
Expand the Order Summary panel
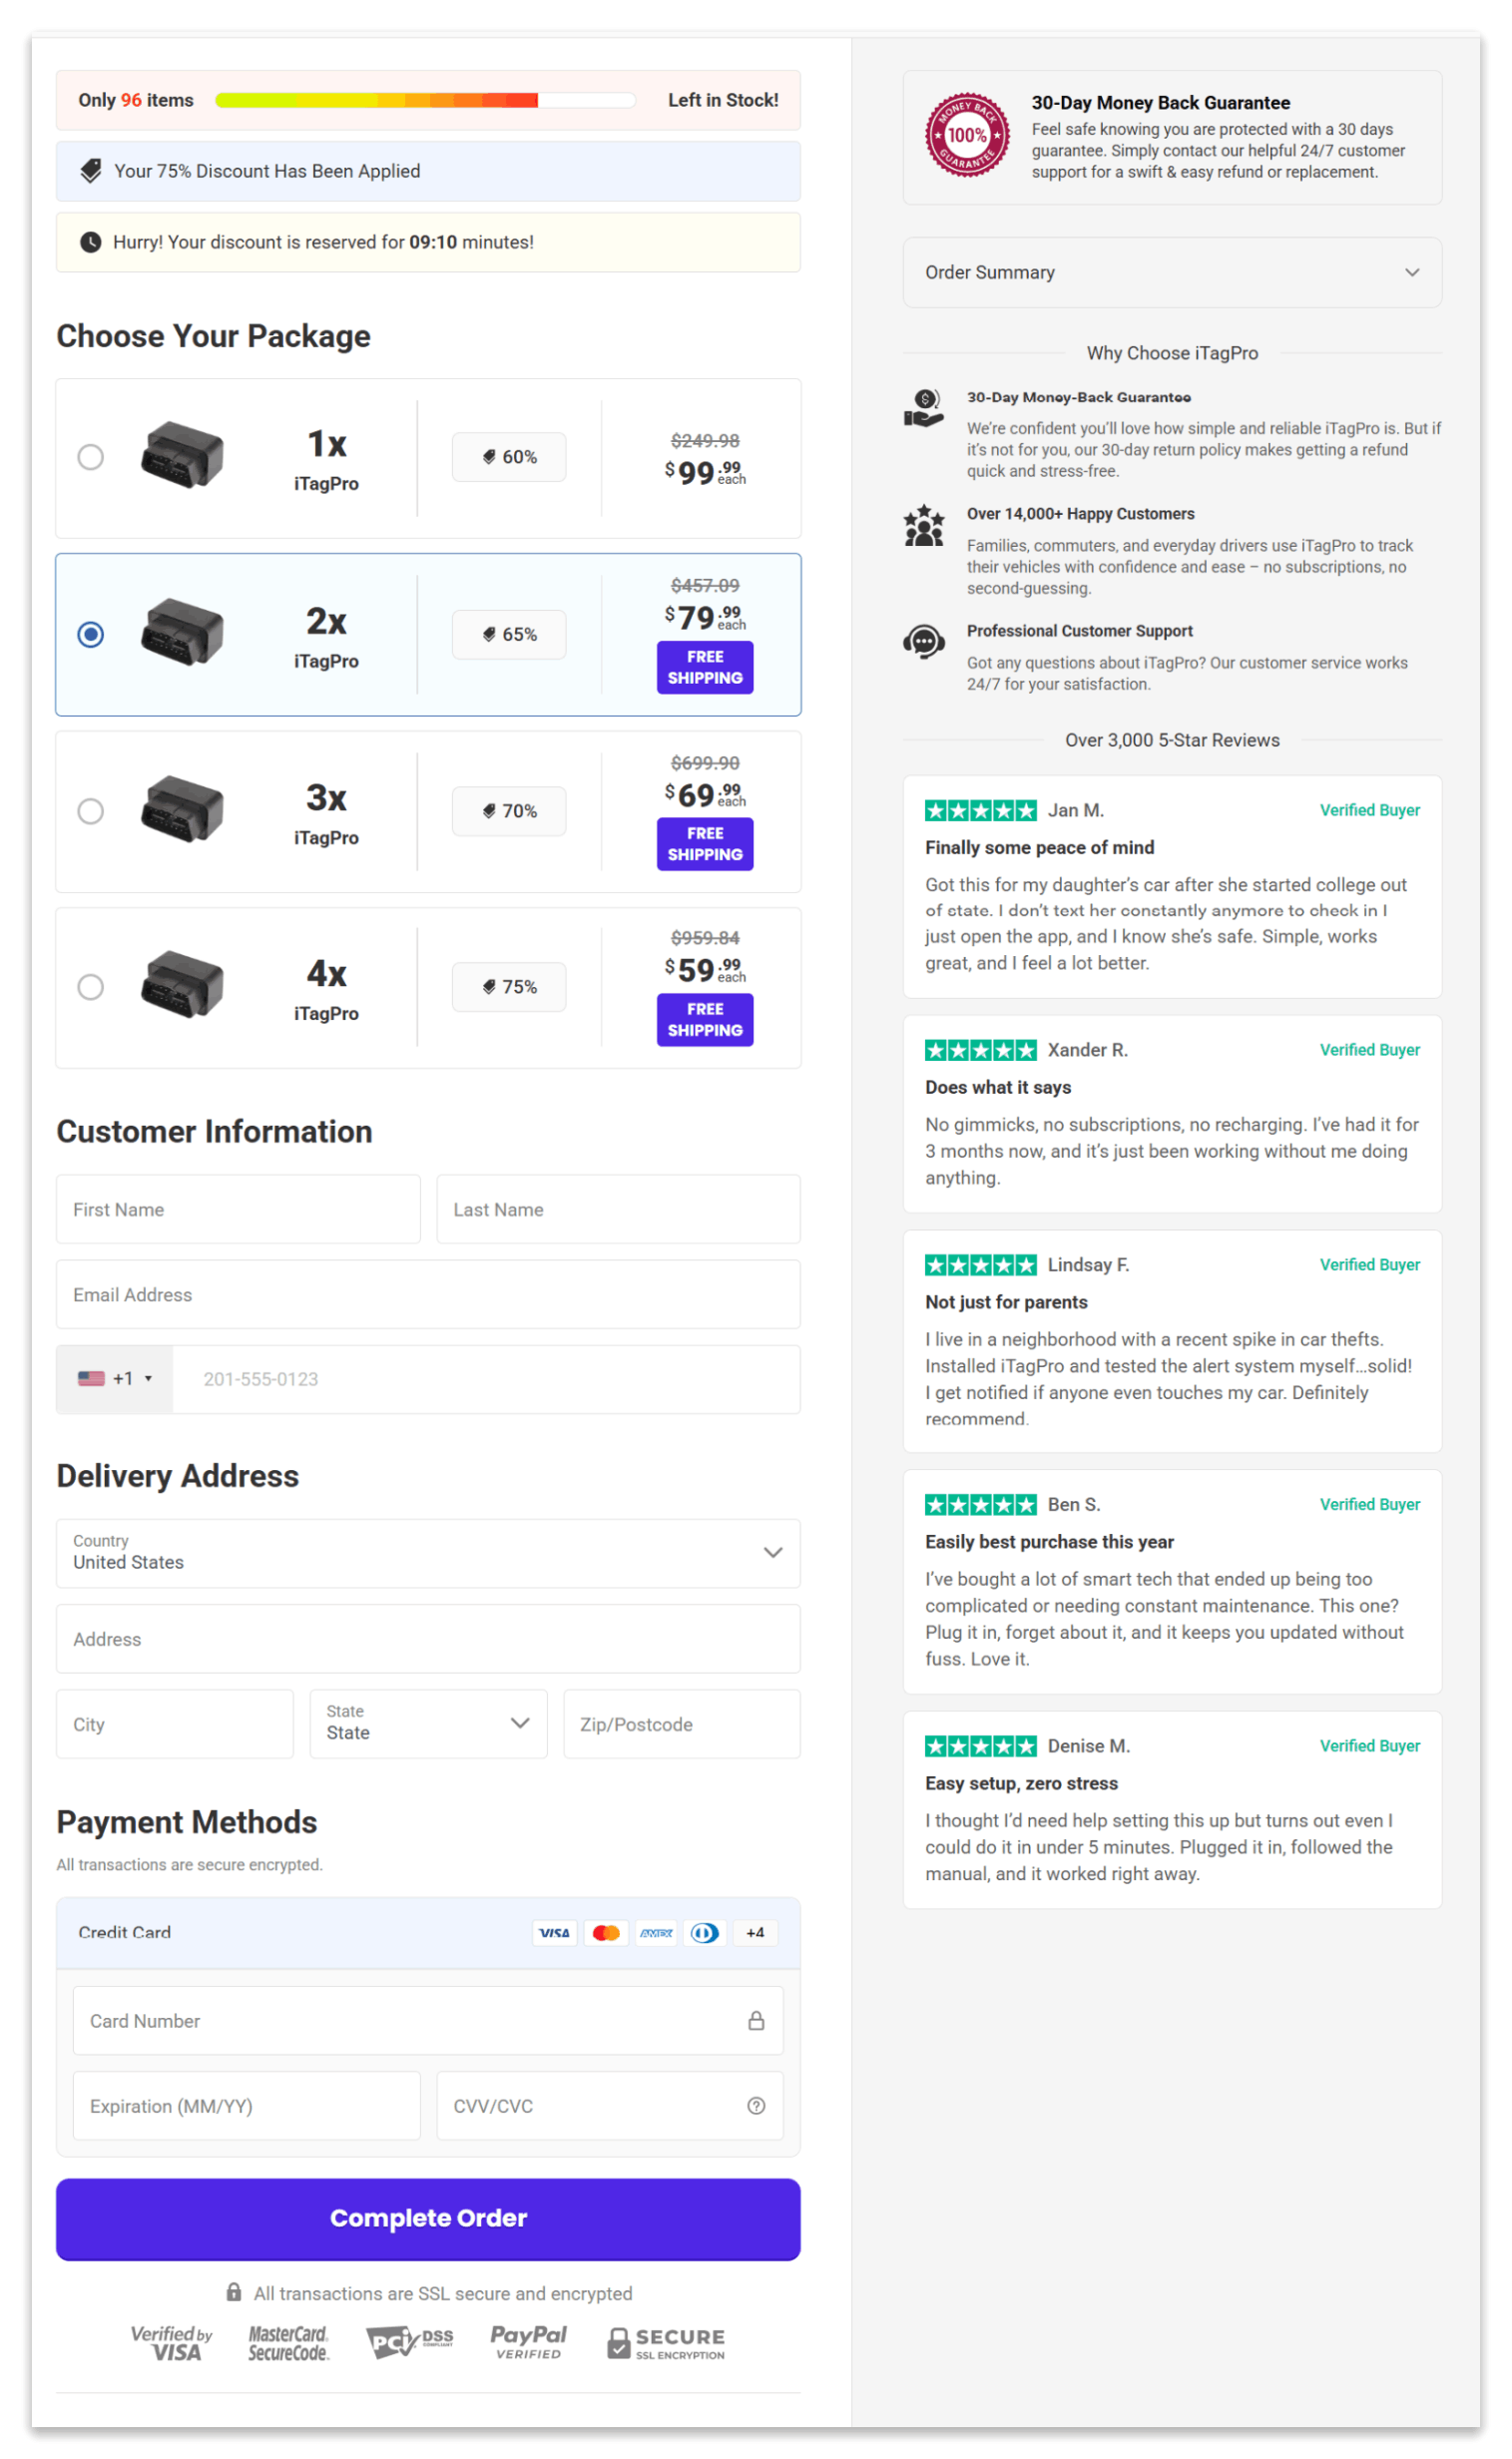(1173, 273)
